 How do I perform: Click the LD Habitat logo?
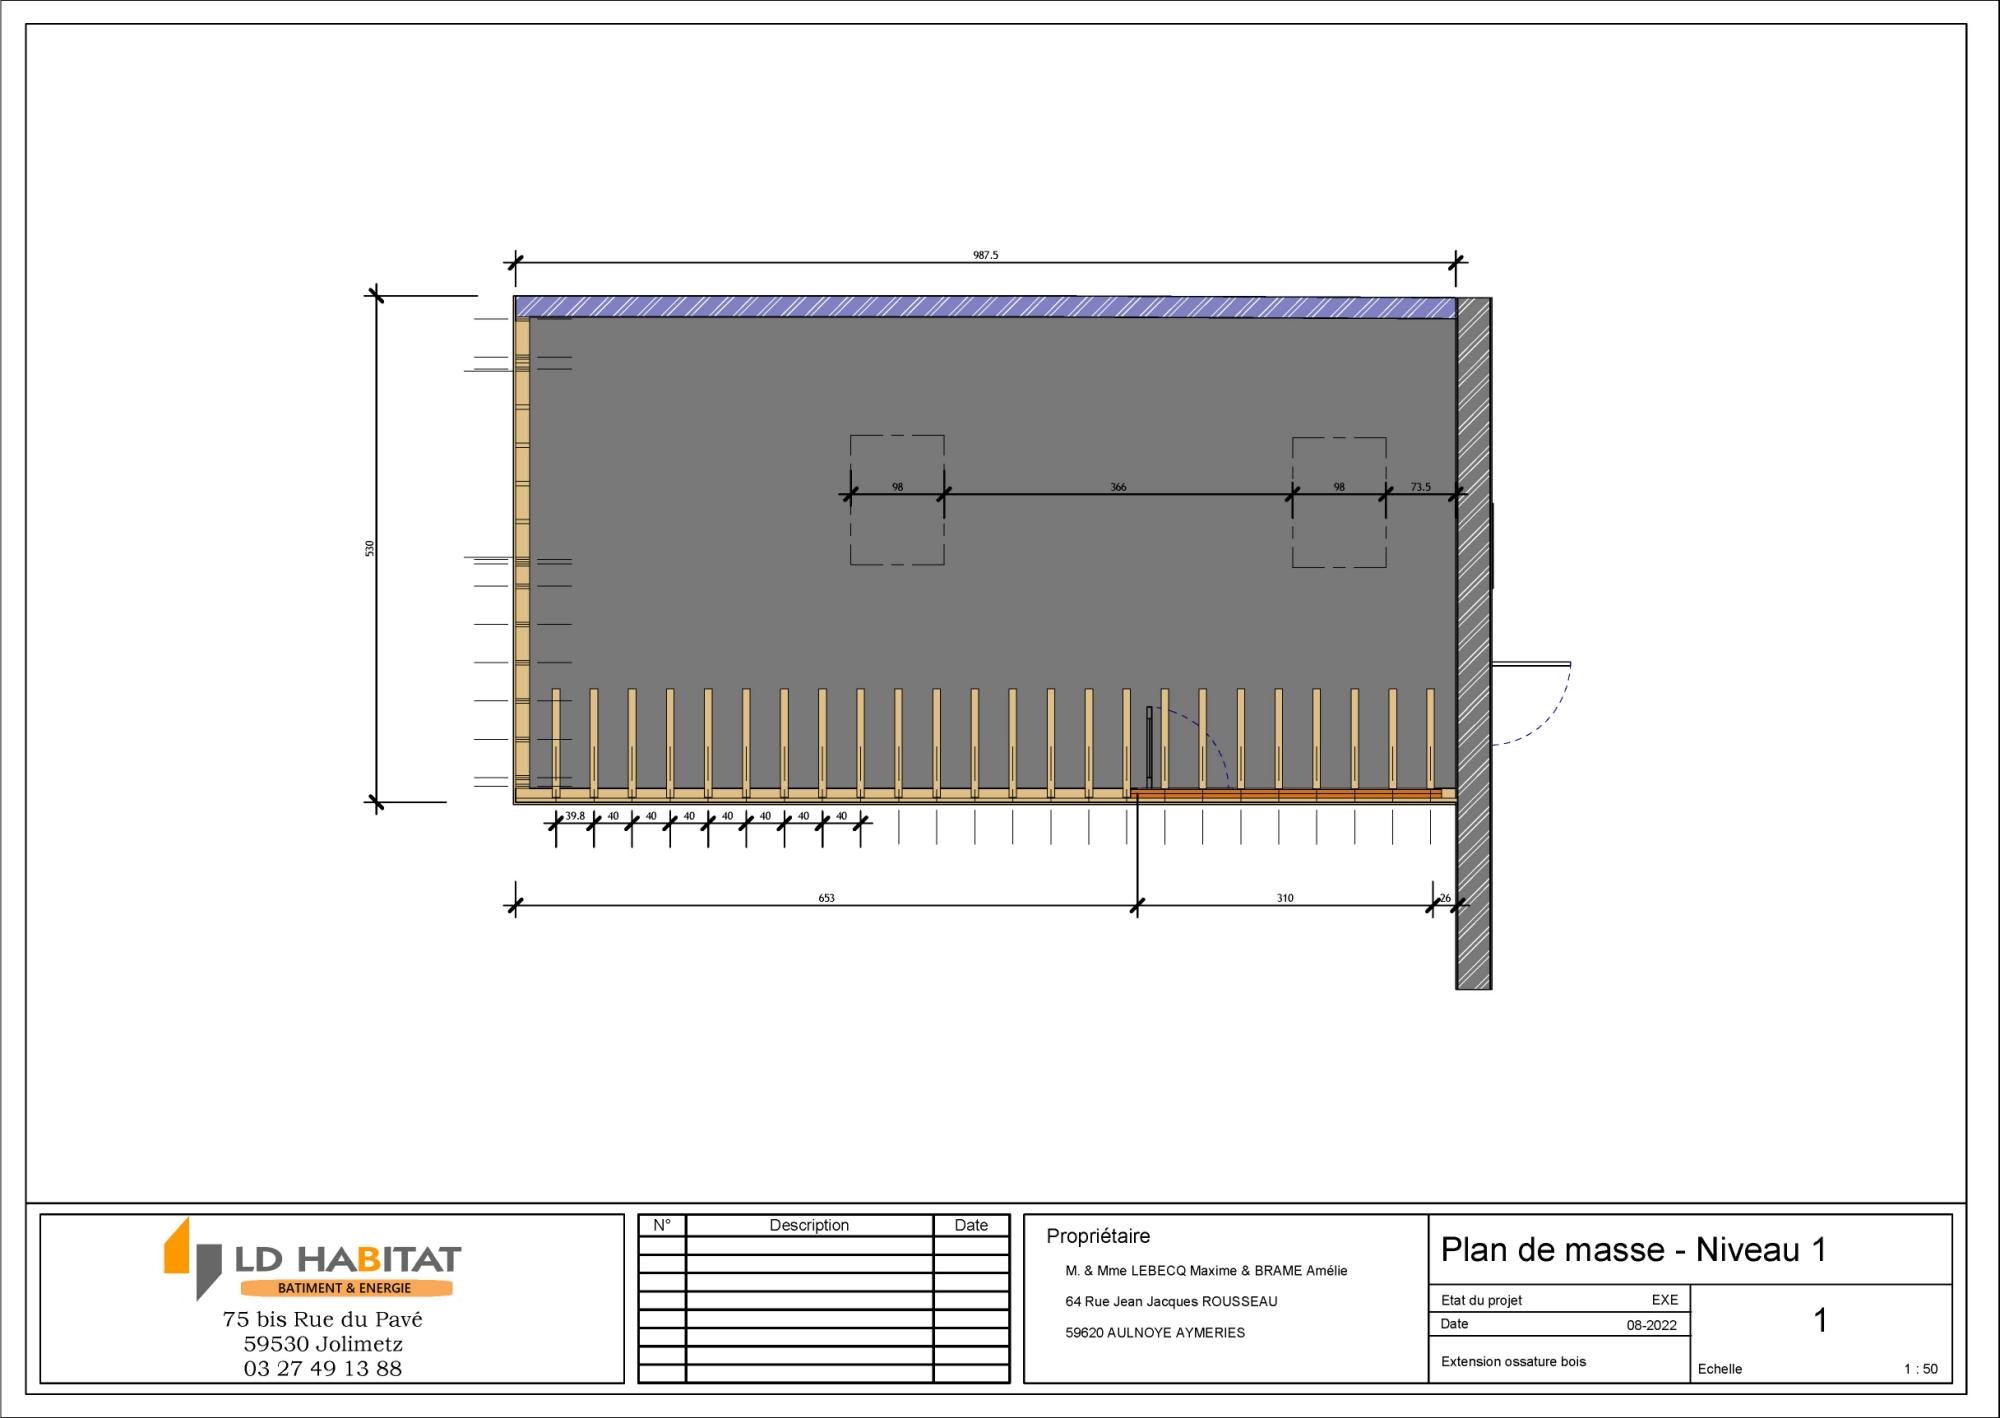[x=313, y=1258]
